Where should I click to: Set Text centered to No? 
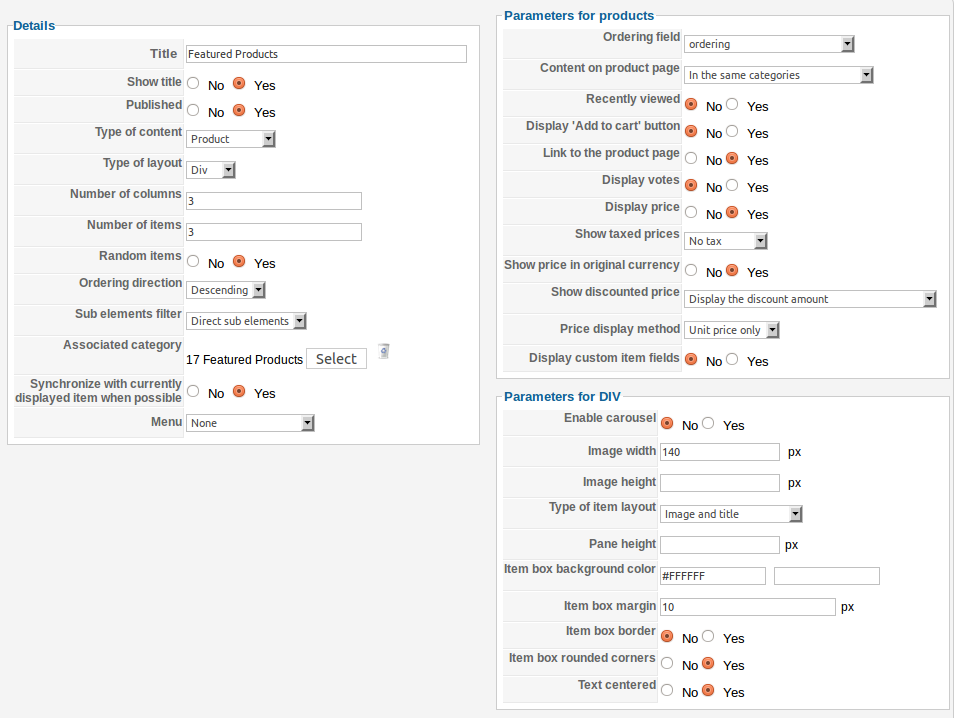pos(667,691)
